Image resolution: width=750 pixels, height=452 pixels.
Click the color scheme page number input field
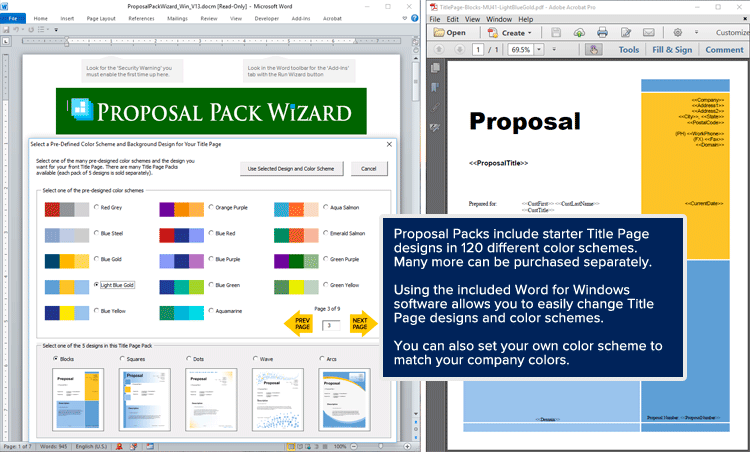331,326
